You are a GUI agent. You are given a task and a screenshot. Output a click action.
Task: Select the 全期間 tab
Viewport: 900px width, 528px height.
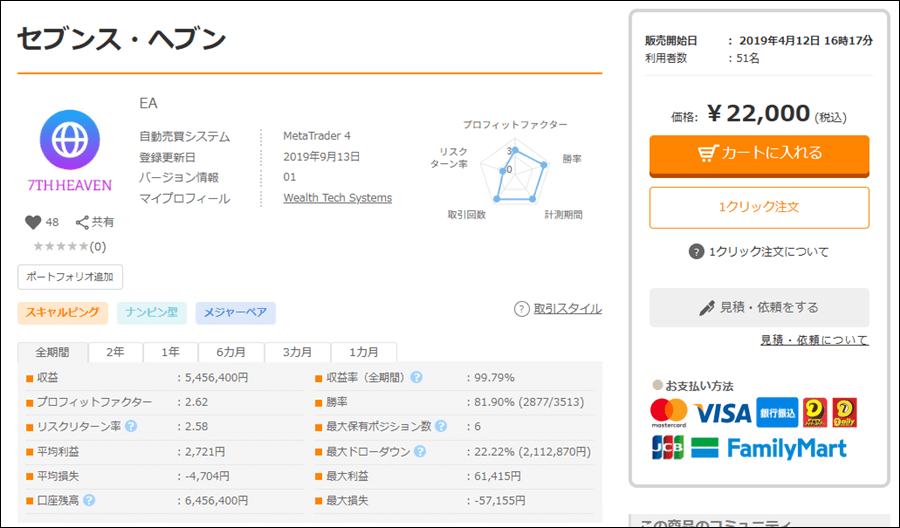(52, 352)
